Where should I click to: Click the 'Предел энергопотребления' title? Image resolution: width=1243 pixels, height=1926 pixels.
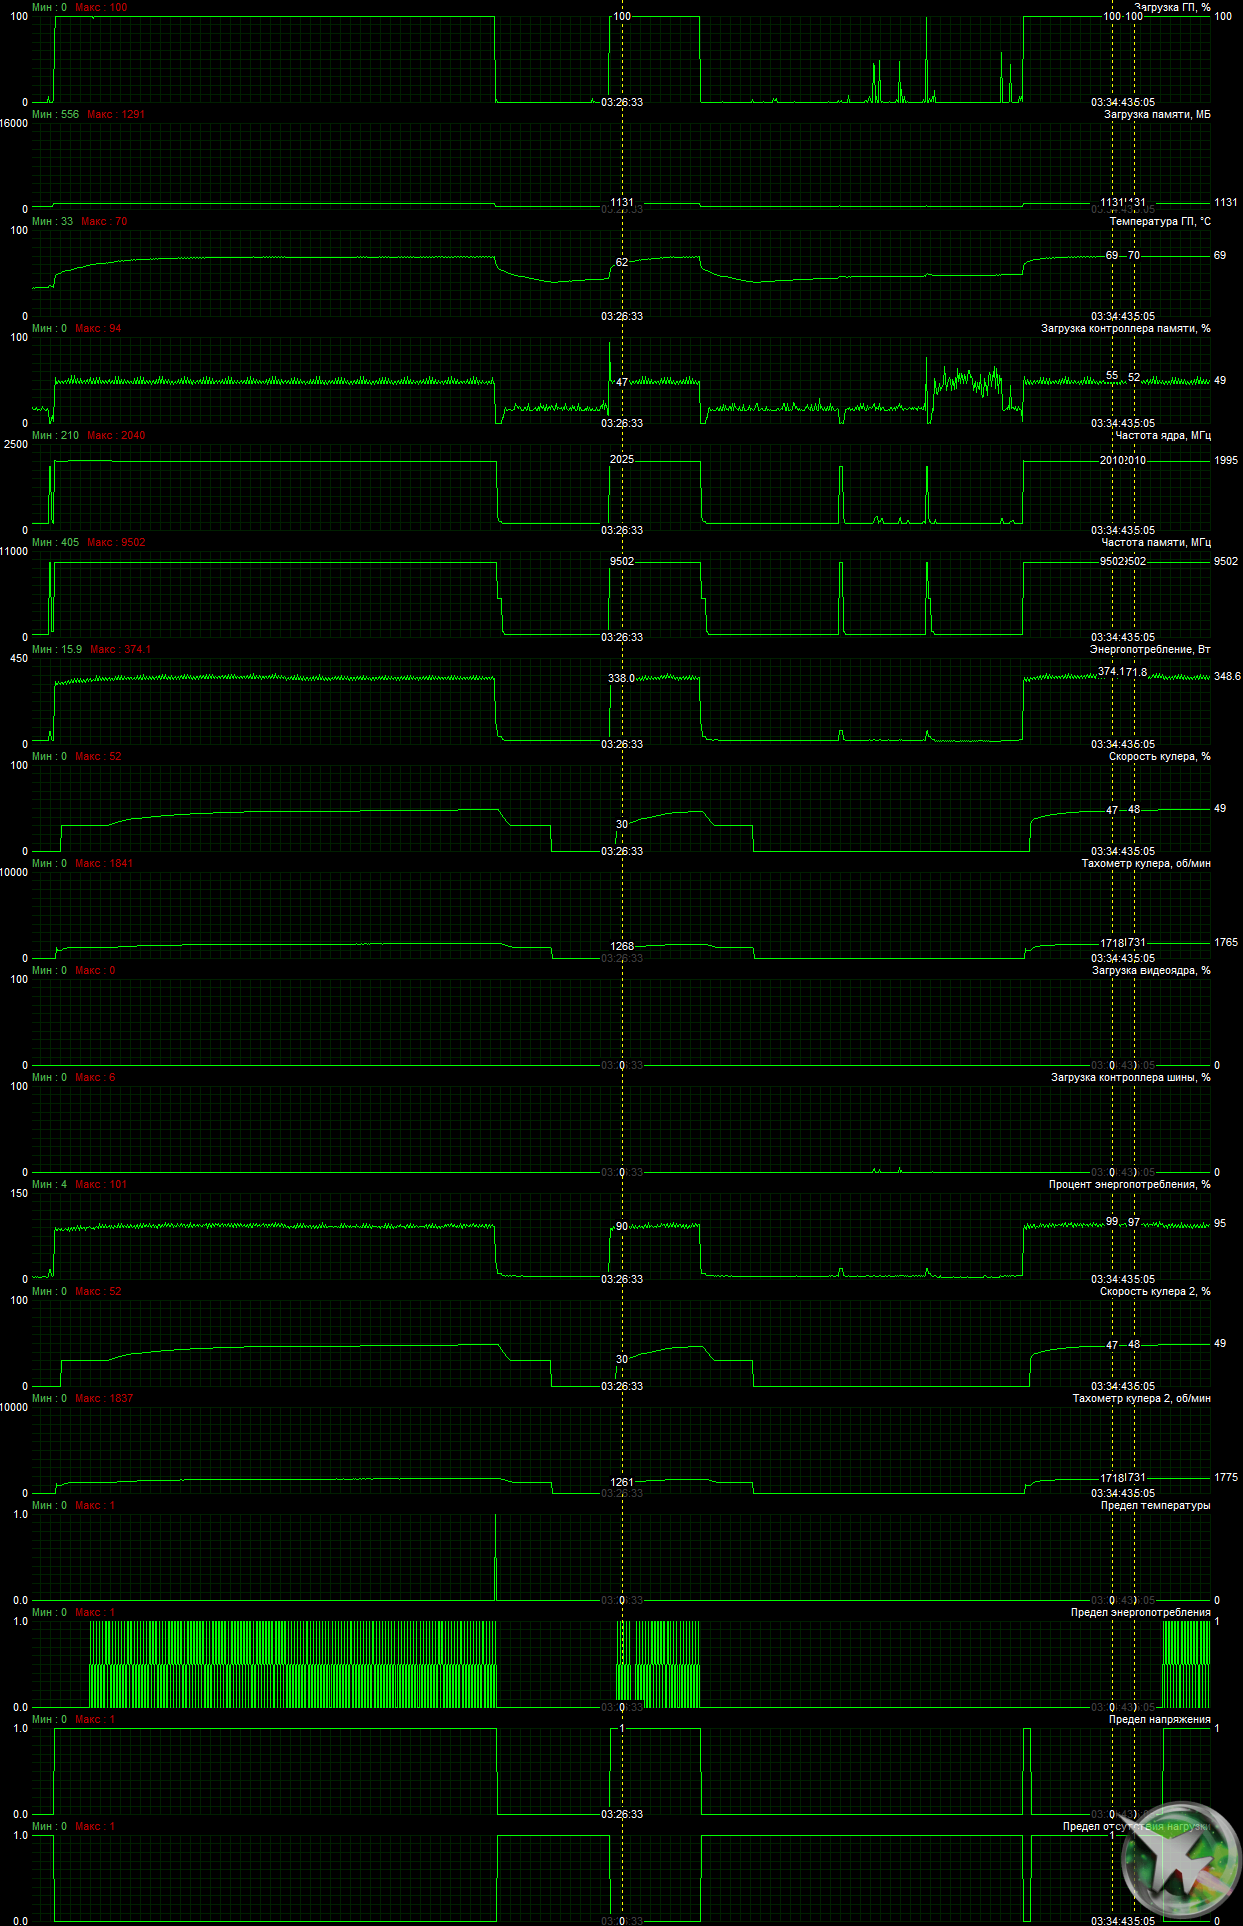(x=1141, y=1612)
